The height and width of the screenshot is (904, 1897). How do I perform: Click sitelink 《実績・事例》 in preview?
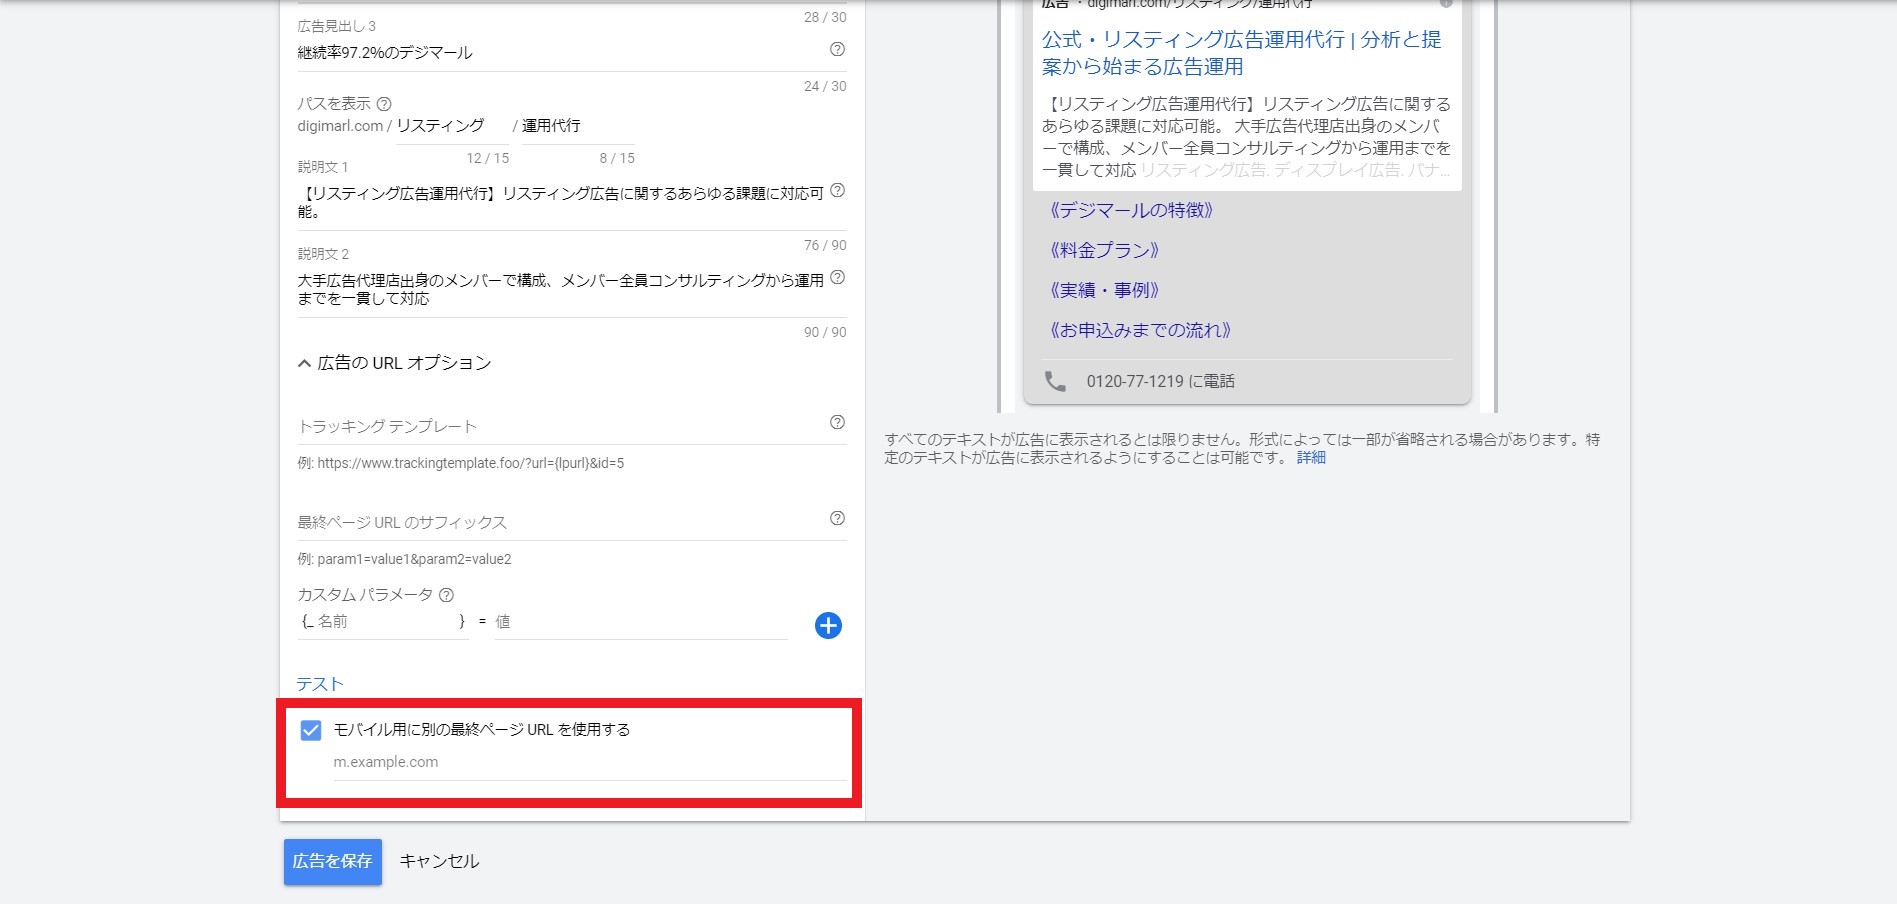pyautogui.click(x=1105, y=290)
